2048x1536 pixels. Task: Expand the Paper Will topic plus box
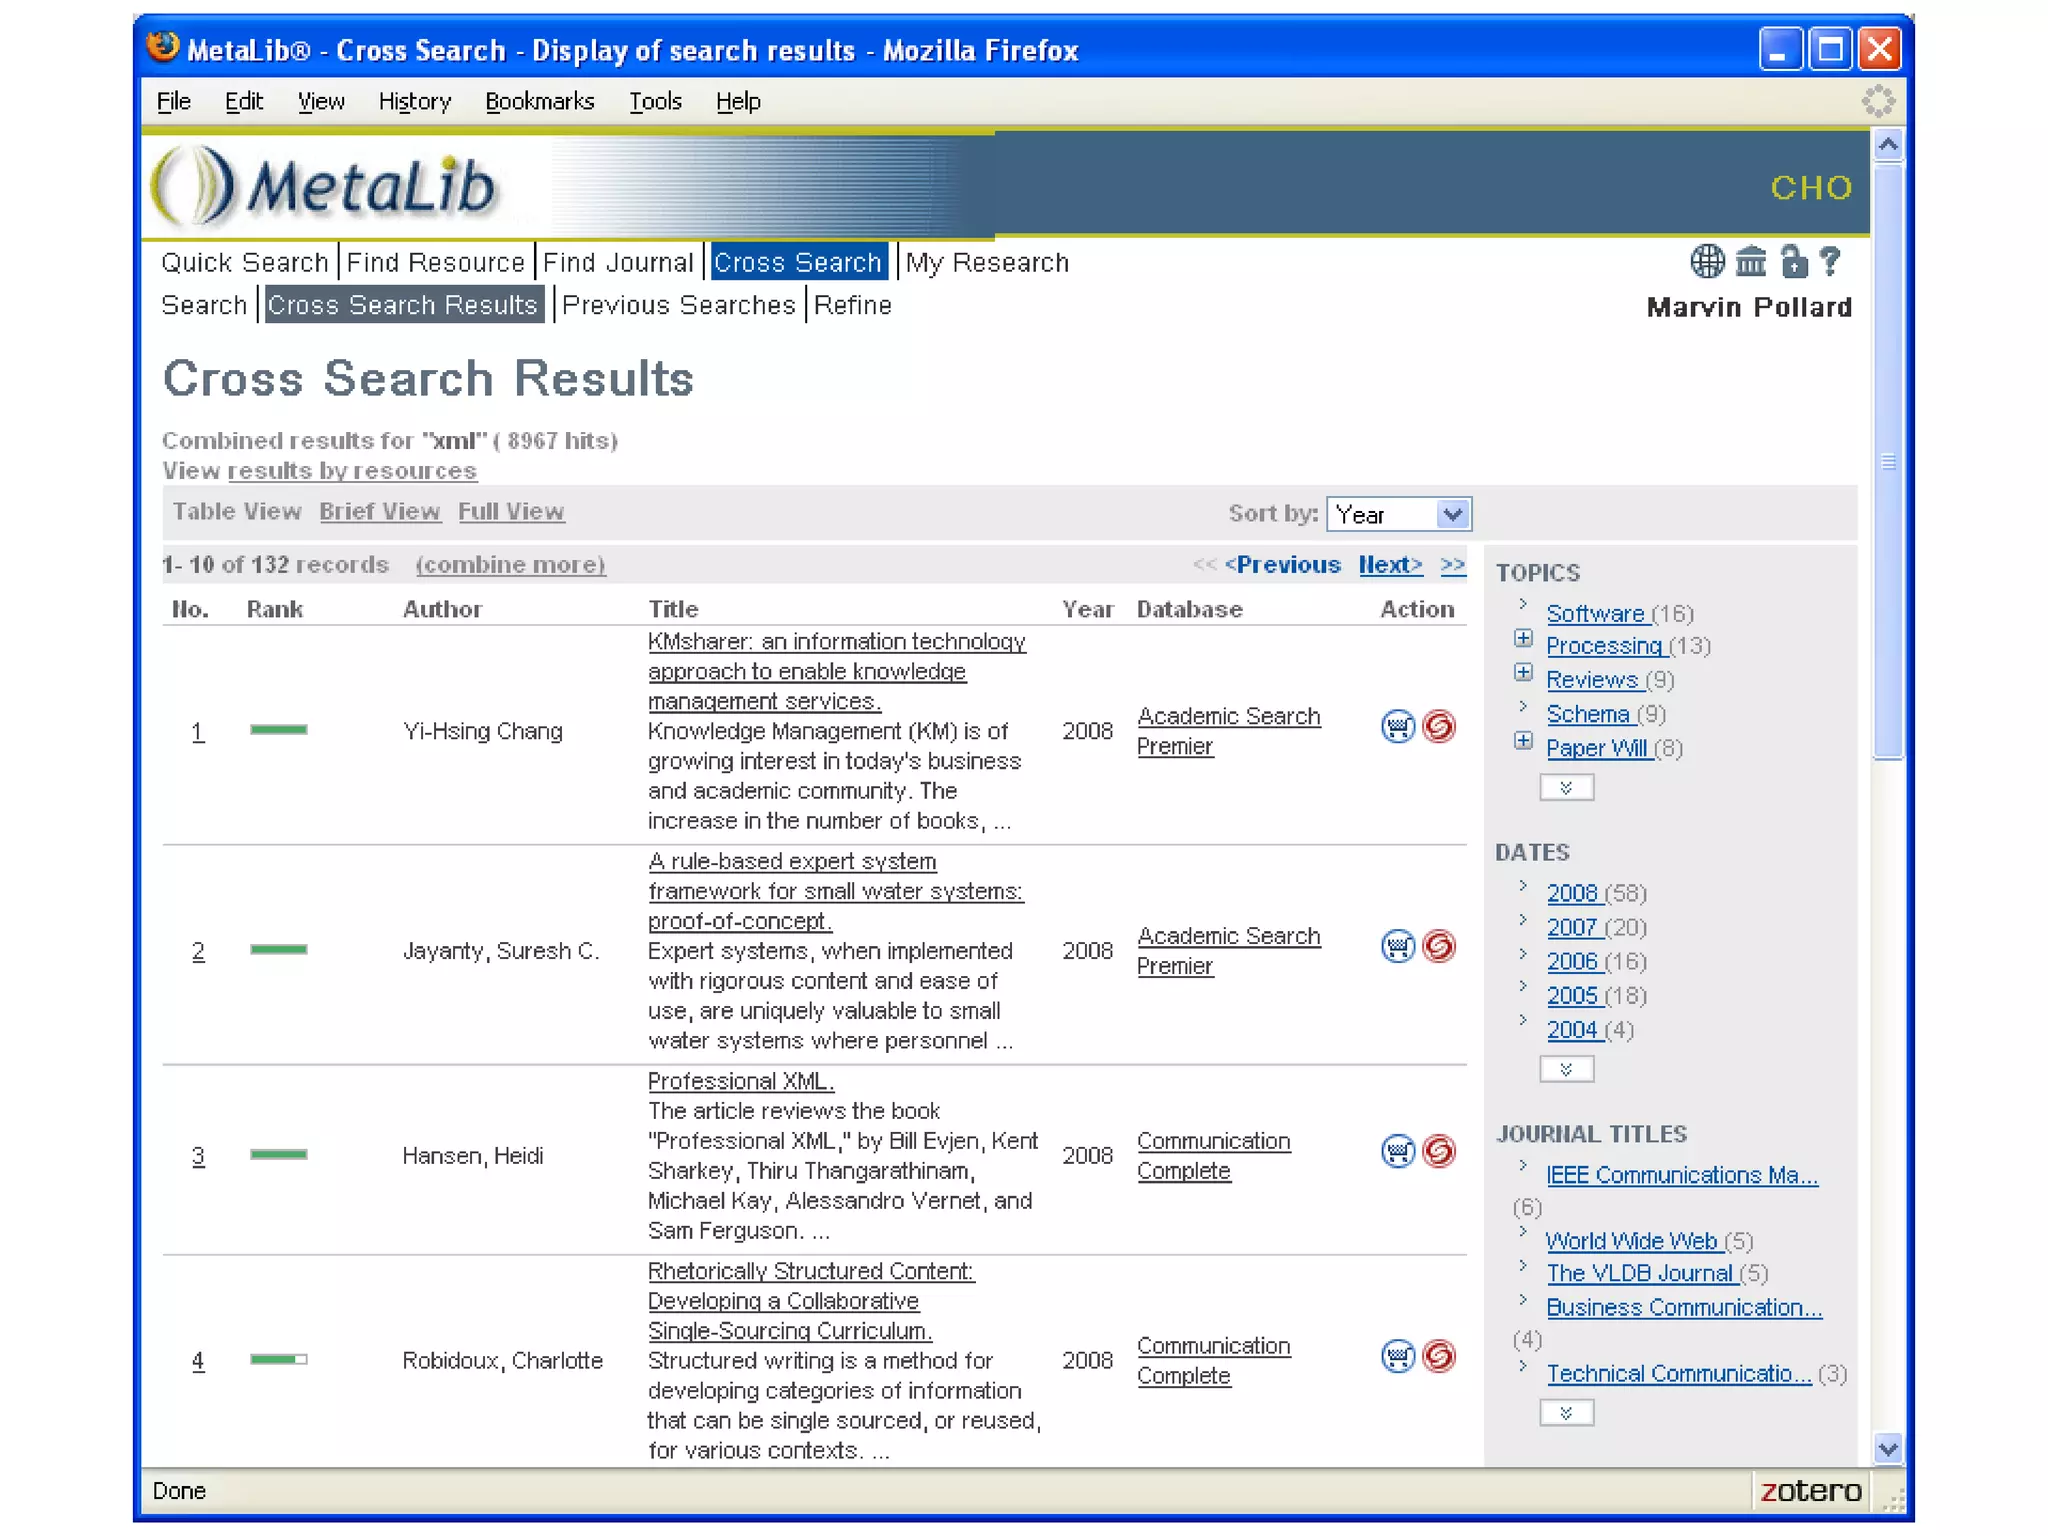(1523, 741)
